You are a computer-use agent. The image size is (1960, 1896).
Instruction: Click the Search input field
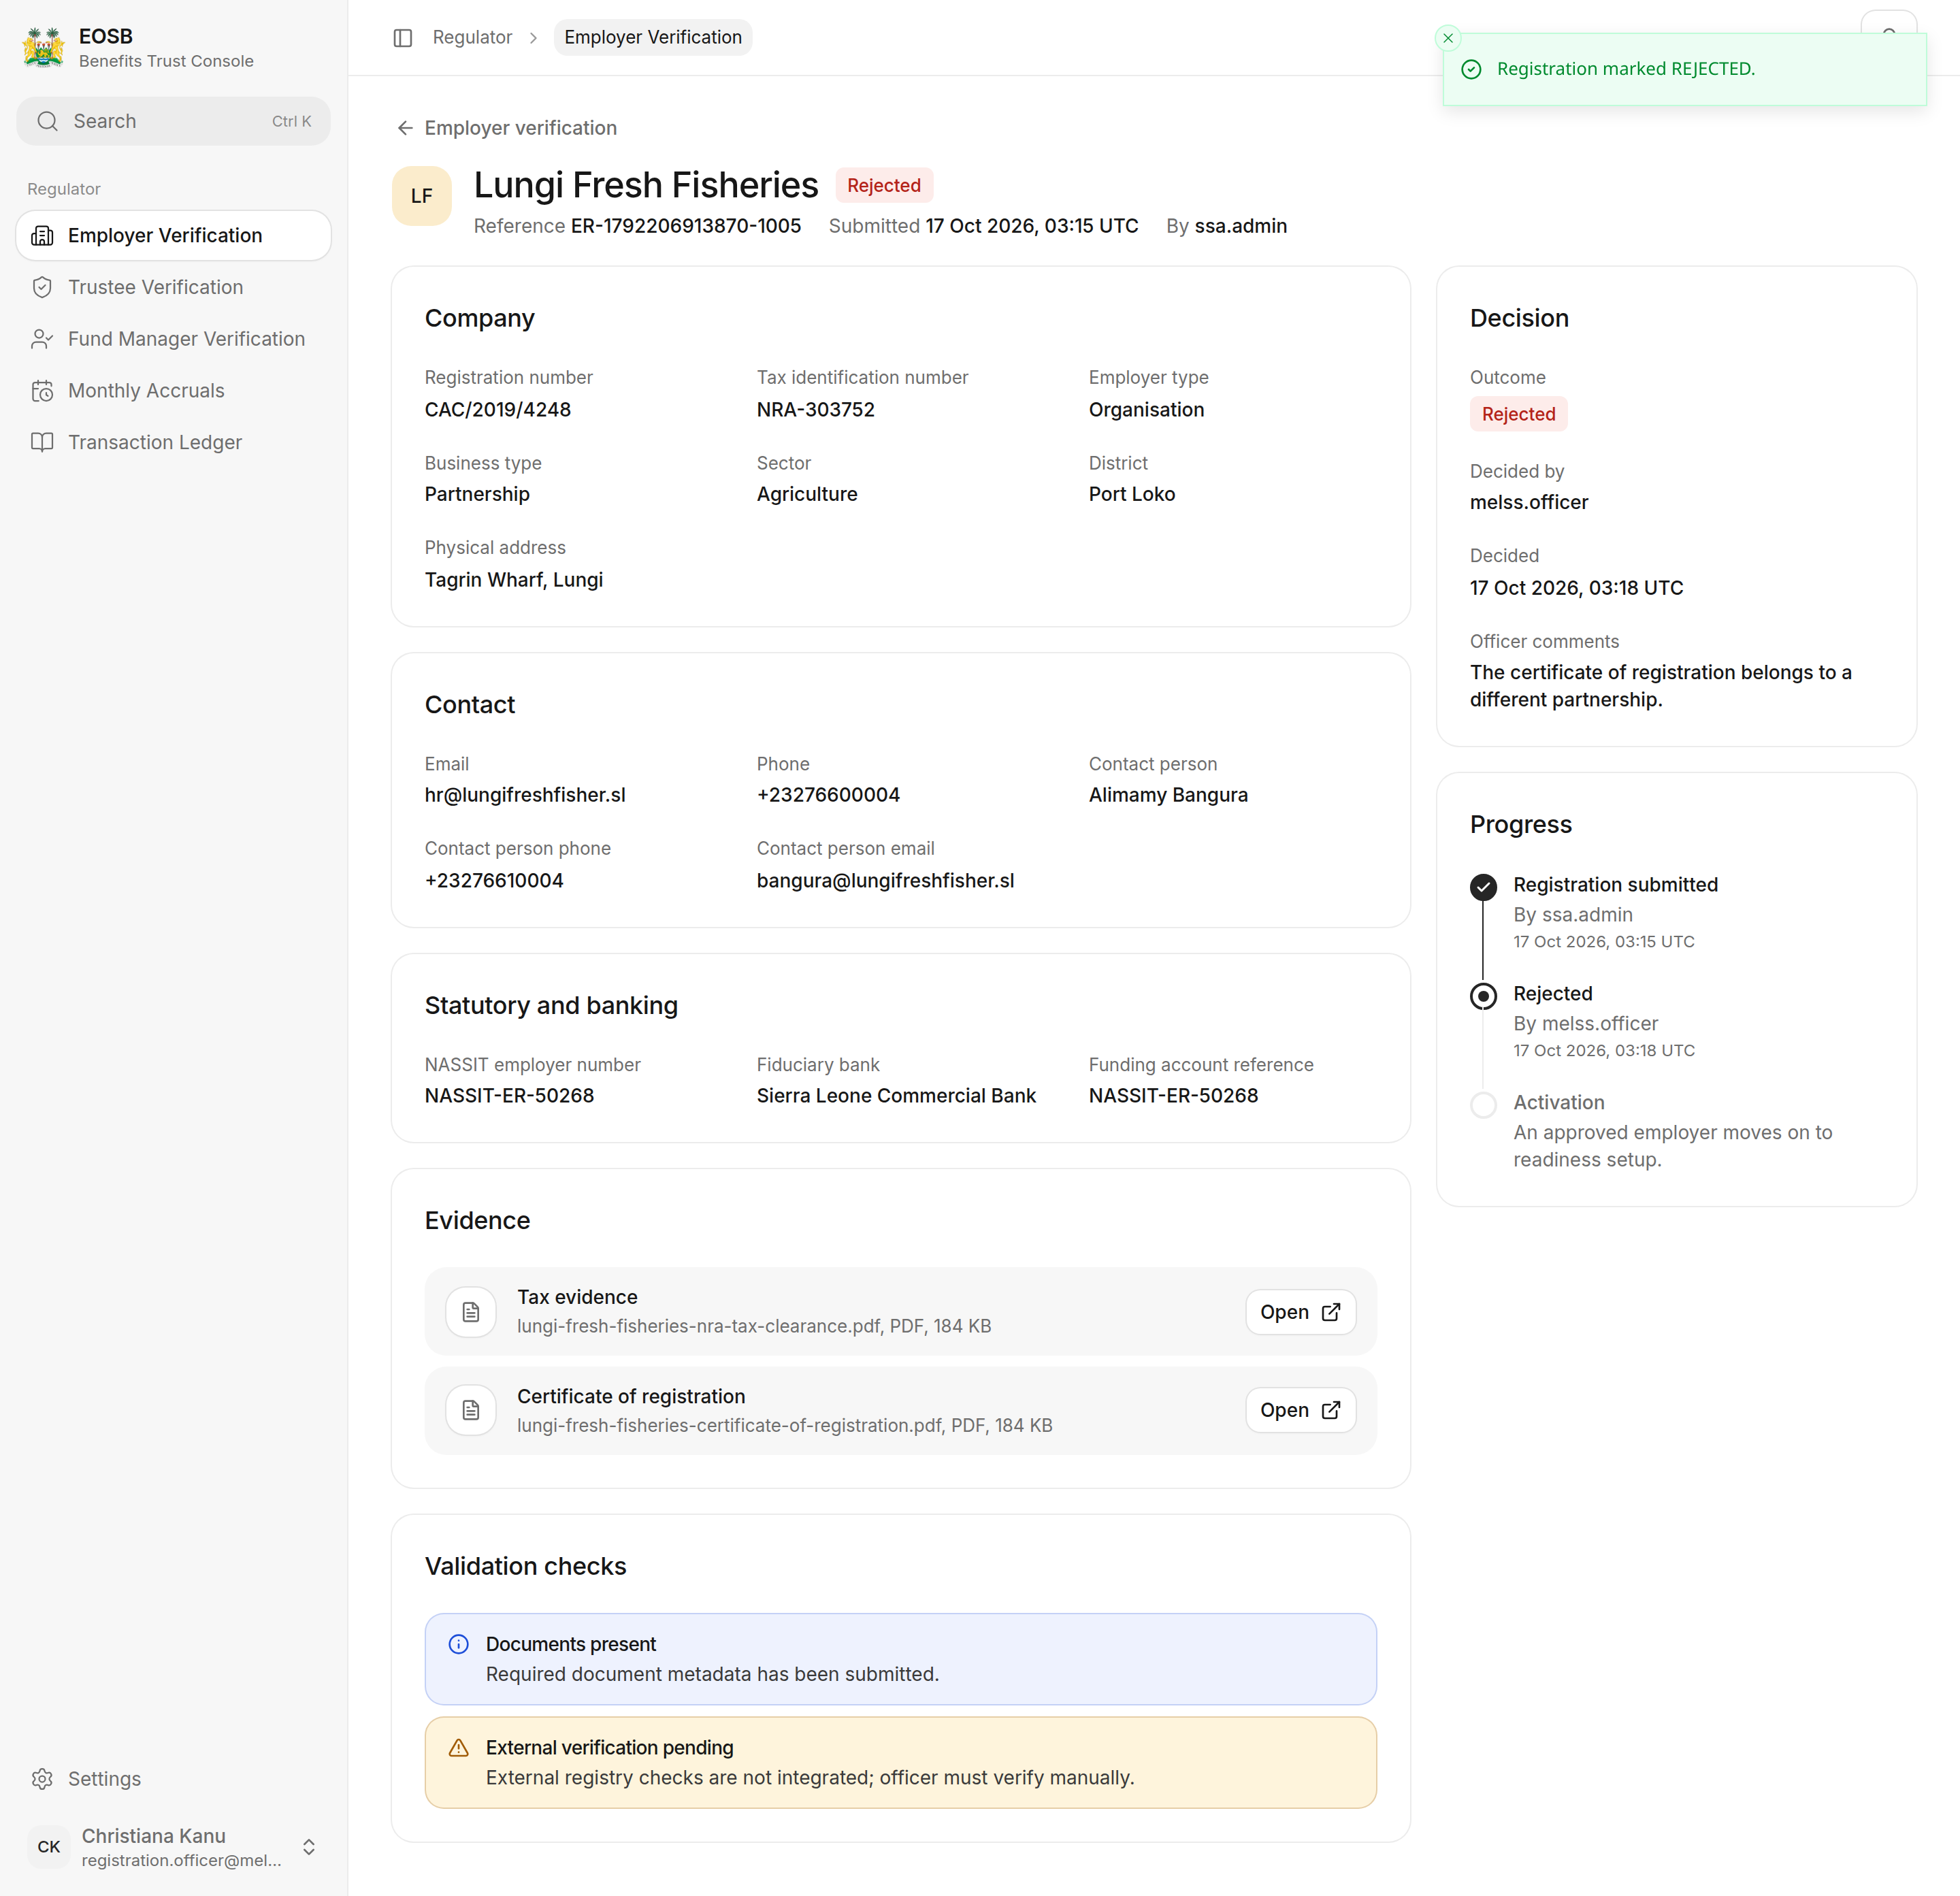(173, 121)
